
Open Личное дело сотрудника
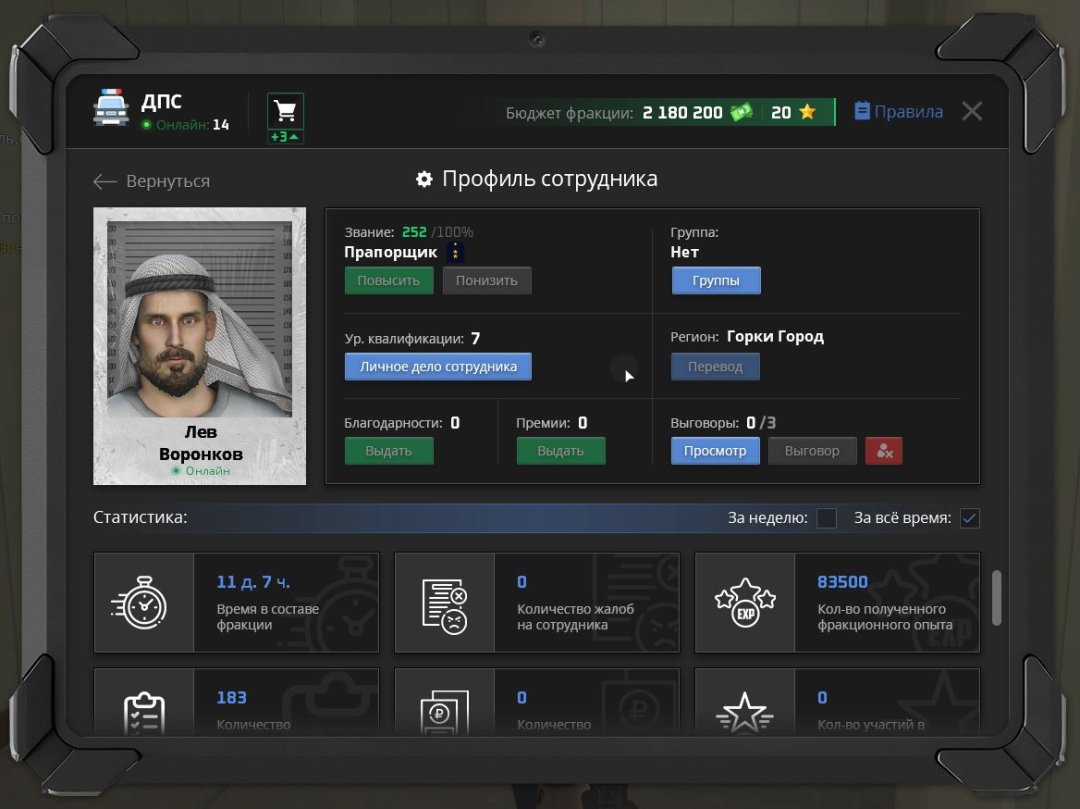[x=438, y=366]
